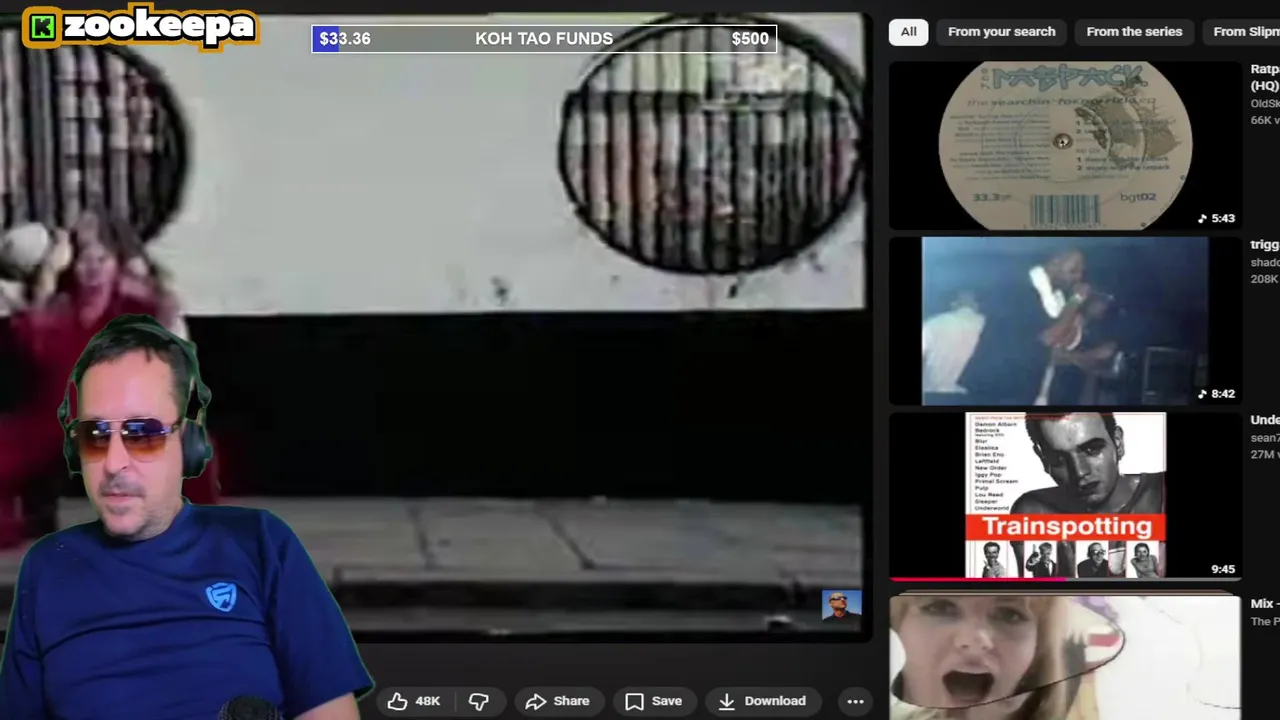Click the red watched progress bar under Trainspotting
The image size is (1280, 720).
[x=978, y=578]
